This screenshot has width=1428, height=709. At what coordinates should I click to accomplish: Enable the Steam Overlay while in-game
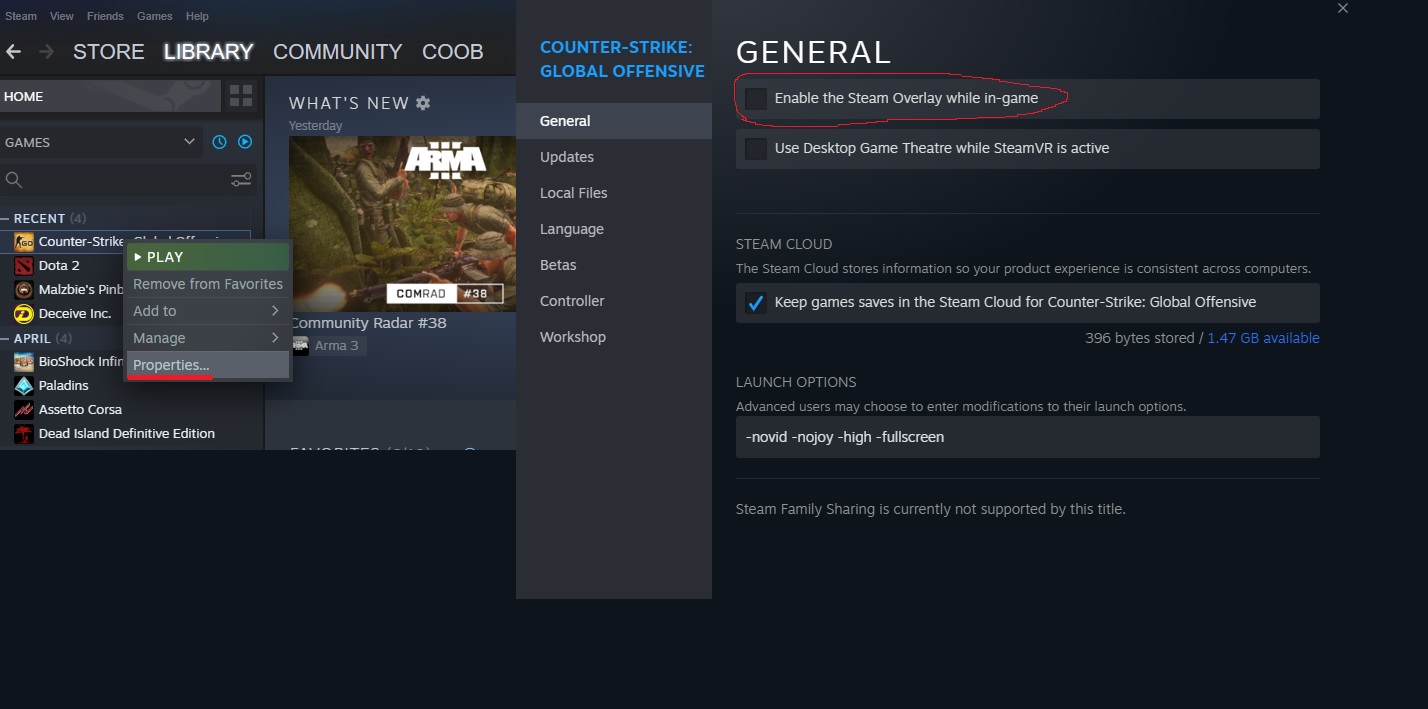pos(756,99)
